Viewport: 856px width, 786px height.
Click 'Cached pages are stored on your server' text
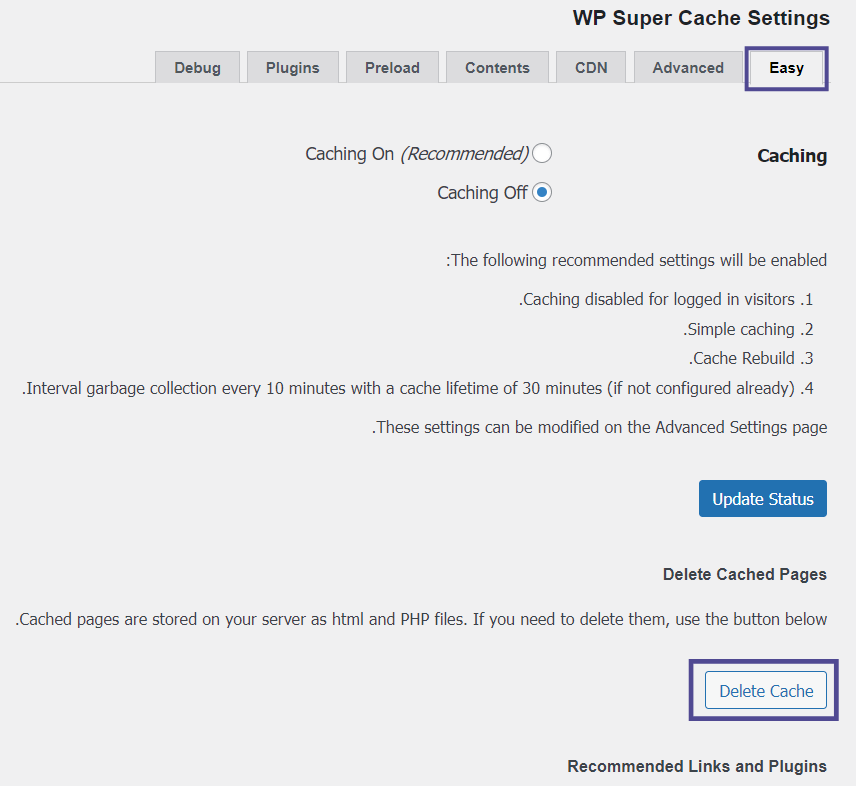[x=421, y=620]
